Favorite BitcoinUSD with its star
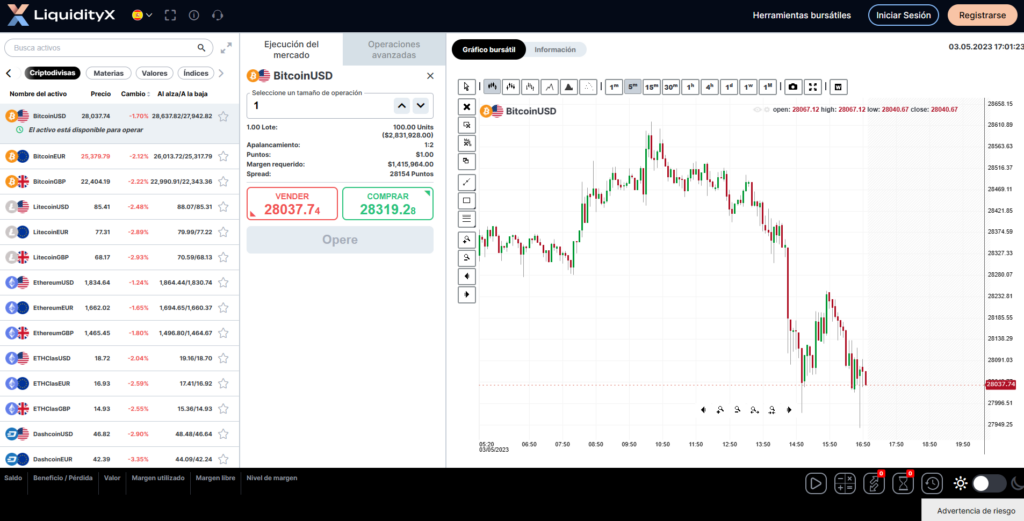 pos(223,116)
